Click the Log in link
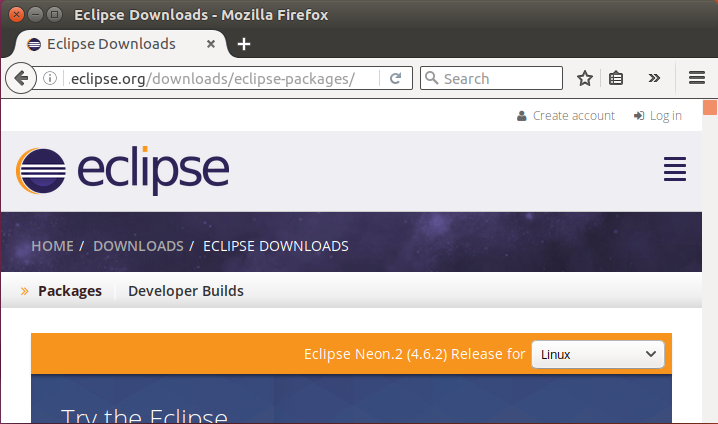Viewport: 718px width, 424px height. point(658,116)
